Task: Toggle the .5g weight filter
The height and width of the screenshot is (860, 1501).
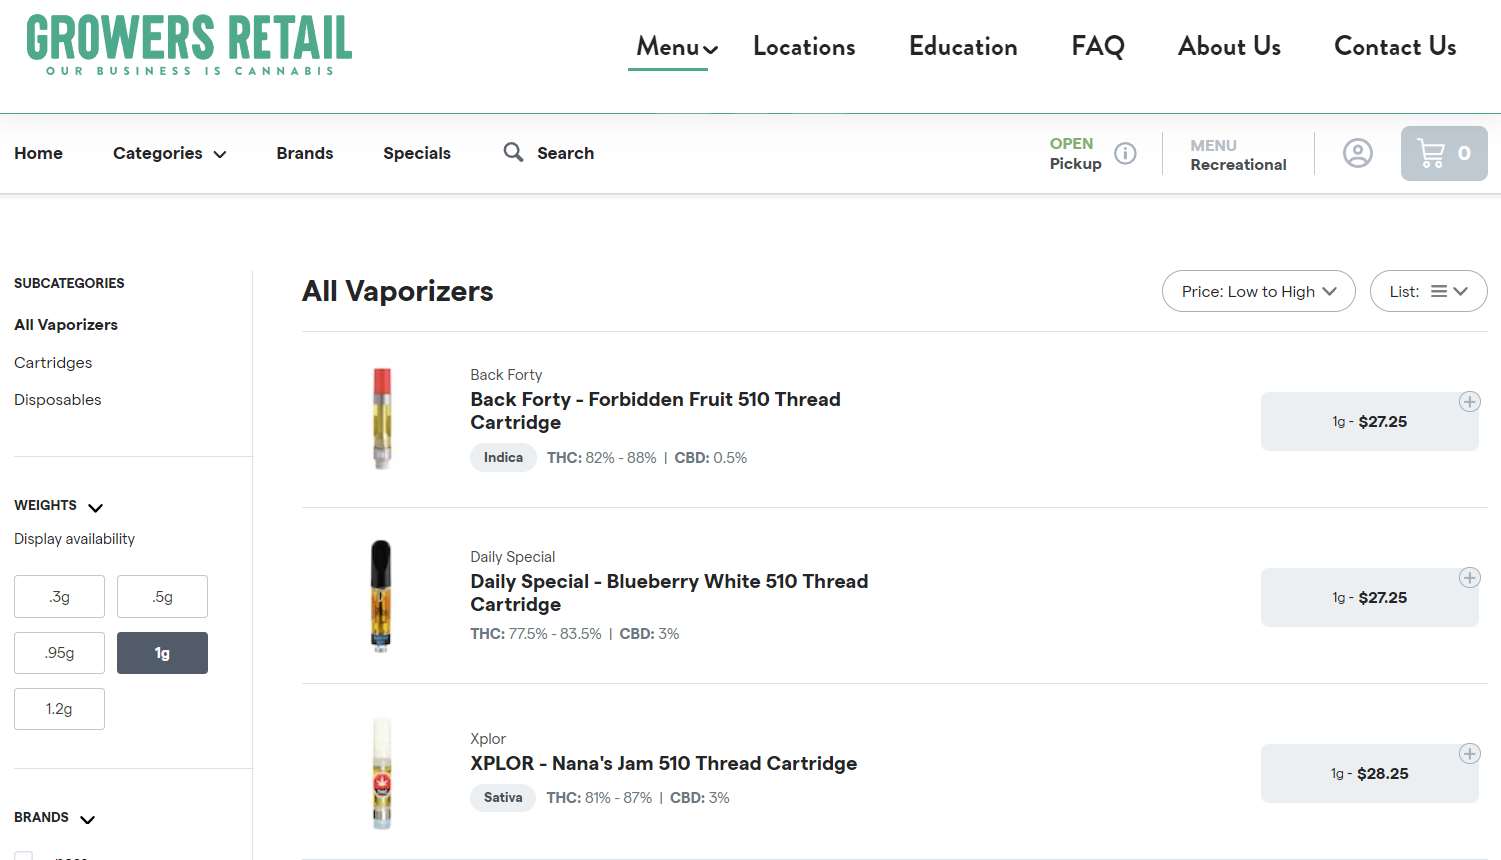Action: (162, 597)
